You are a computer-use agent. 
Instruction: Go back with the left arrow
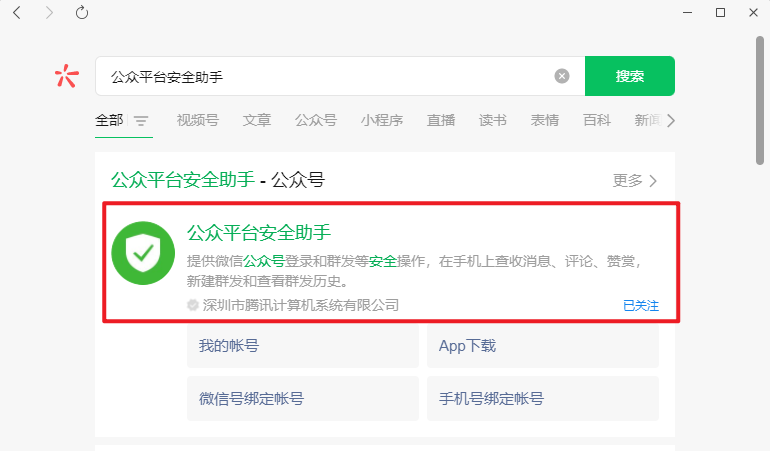pos(17,12)
